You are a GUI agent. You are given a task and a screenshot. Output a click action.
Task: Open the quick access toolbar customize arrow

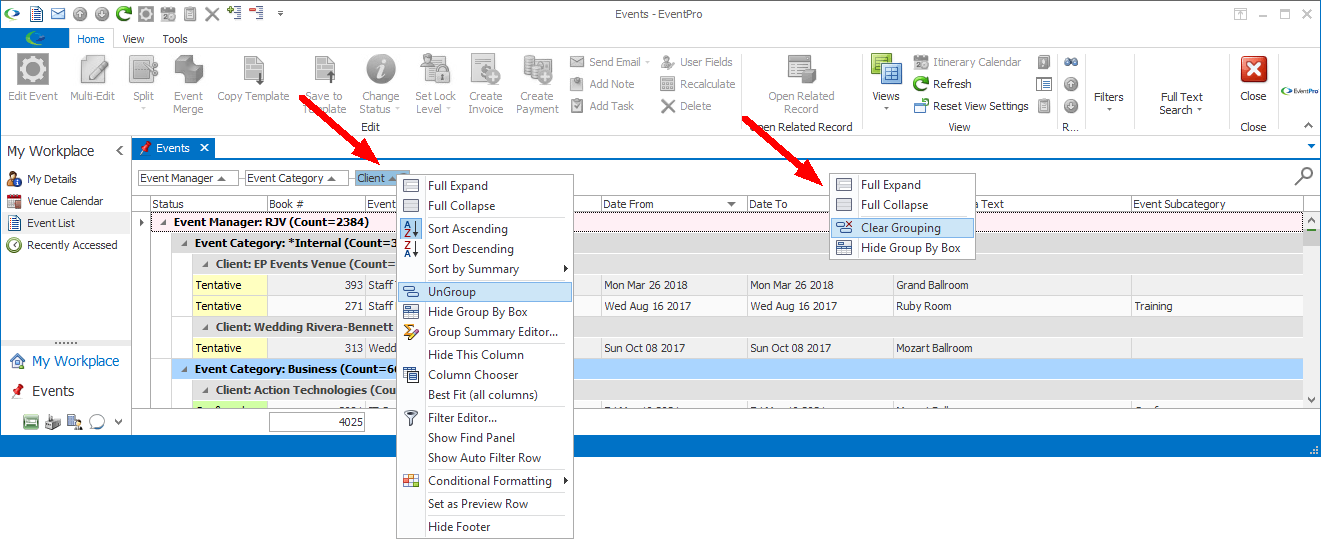click(x=280, y=14)
